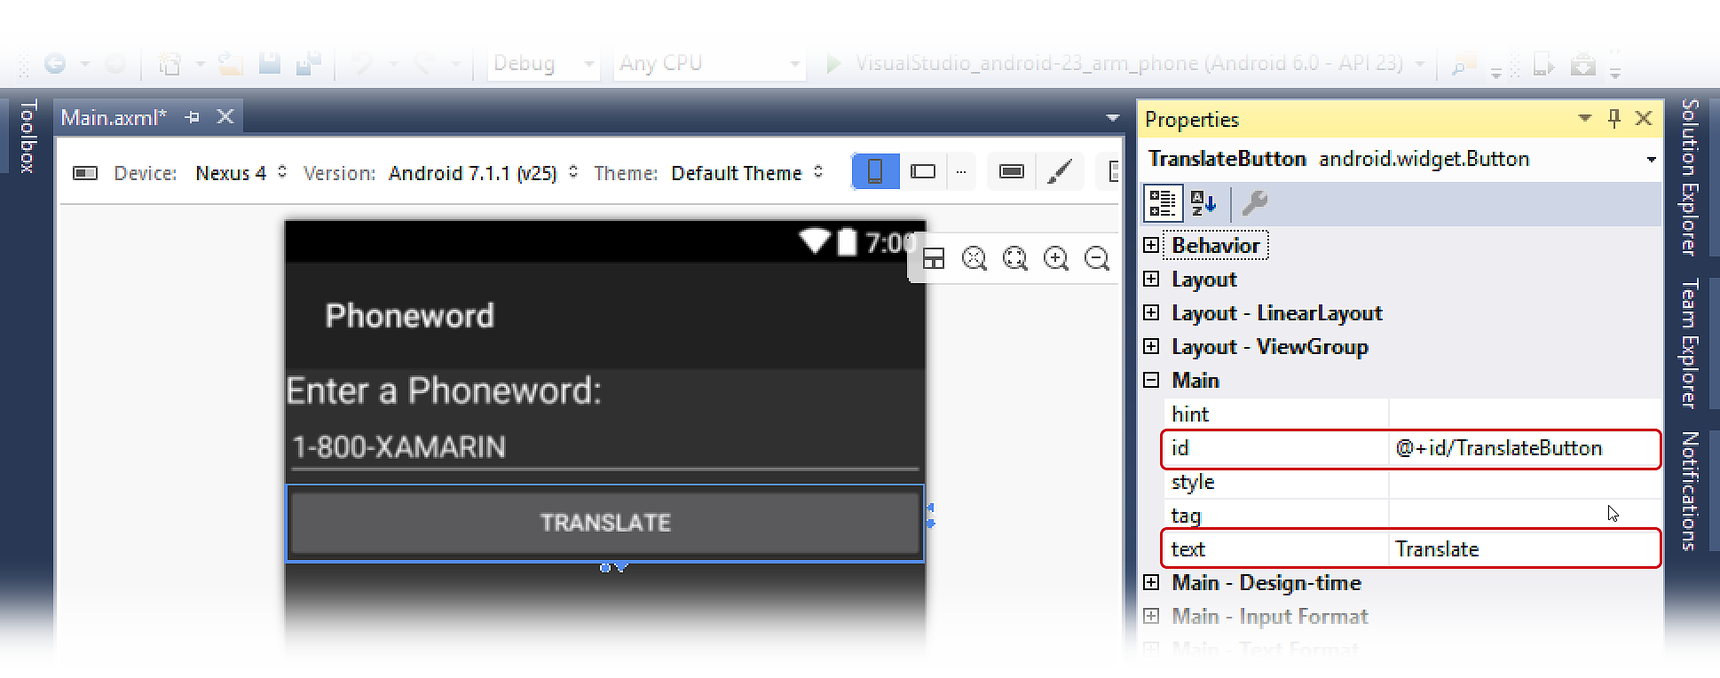Show properties in categorized view

(1162, 204)
